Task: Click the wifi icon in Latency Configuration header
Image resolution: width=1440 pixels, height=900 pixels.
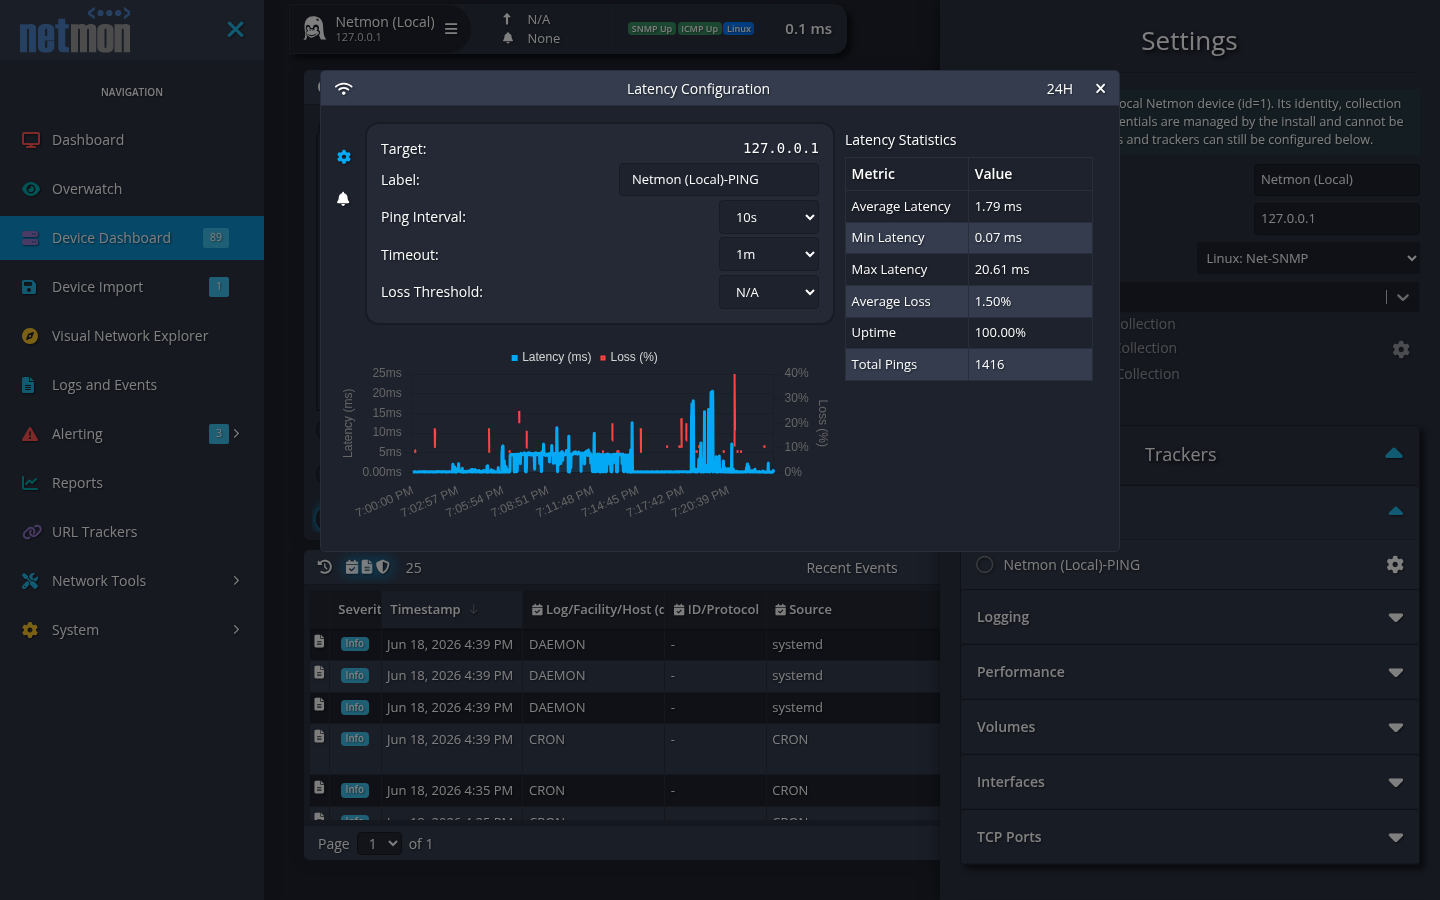Action: coord(344,89)
